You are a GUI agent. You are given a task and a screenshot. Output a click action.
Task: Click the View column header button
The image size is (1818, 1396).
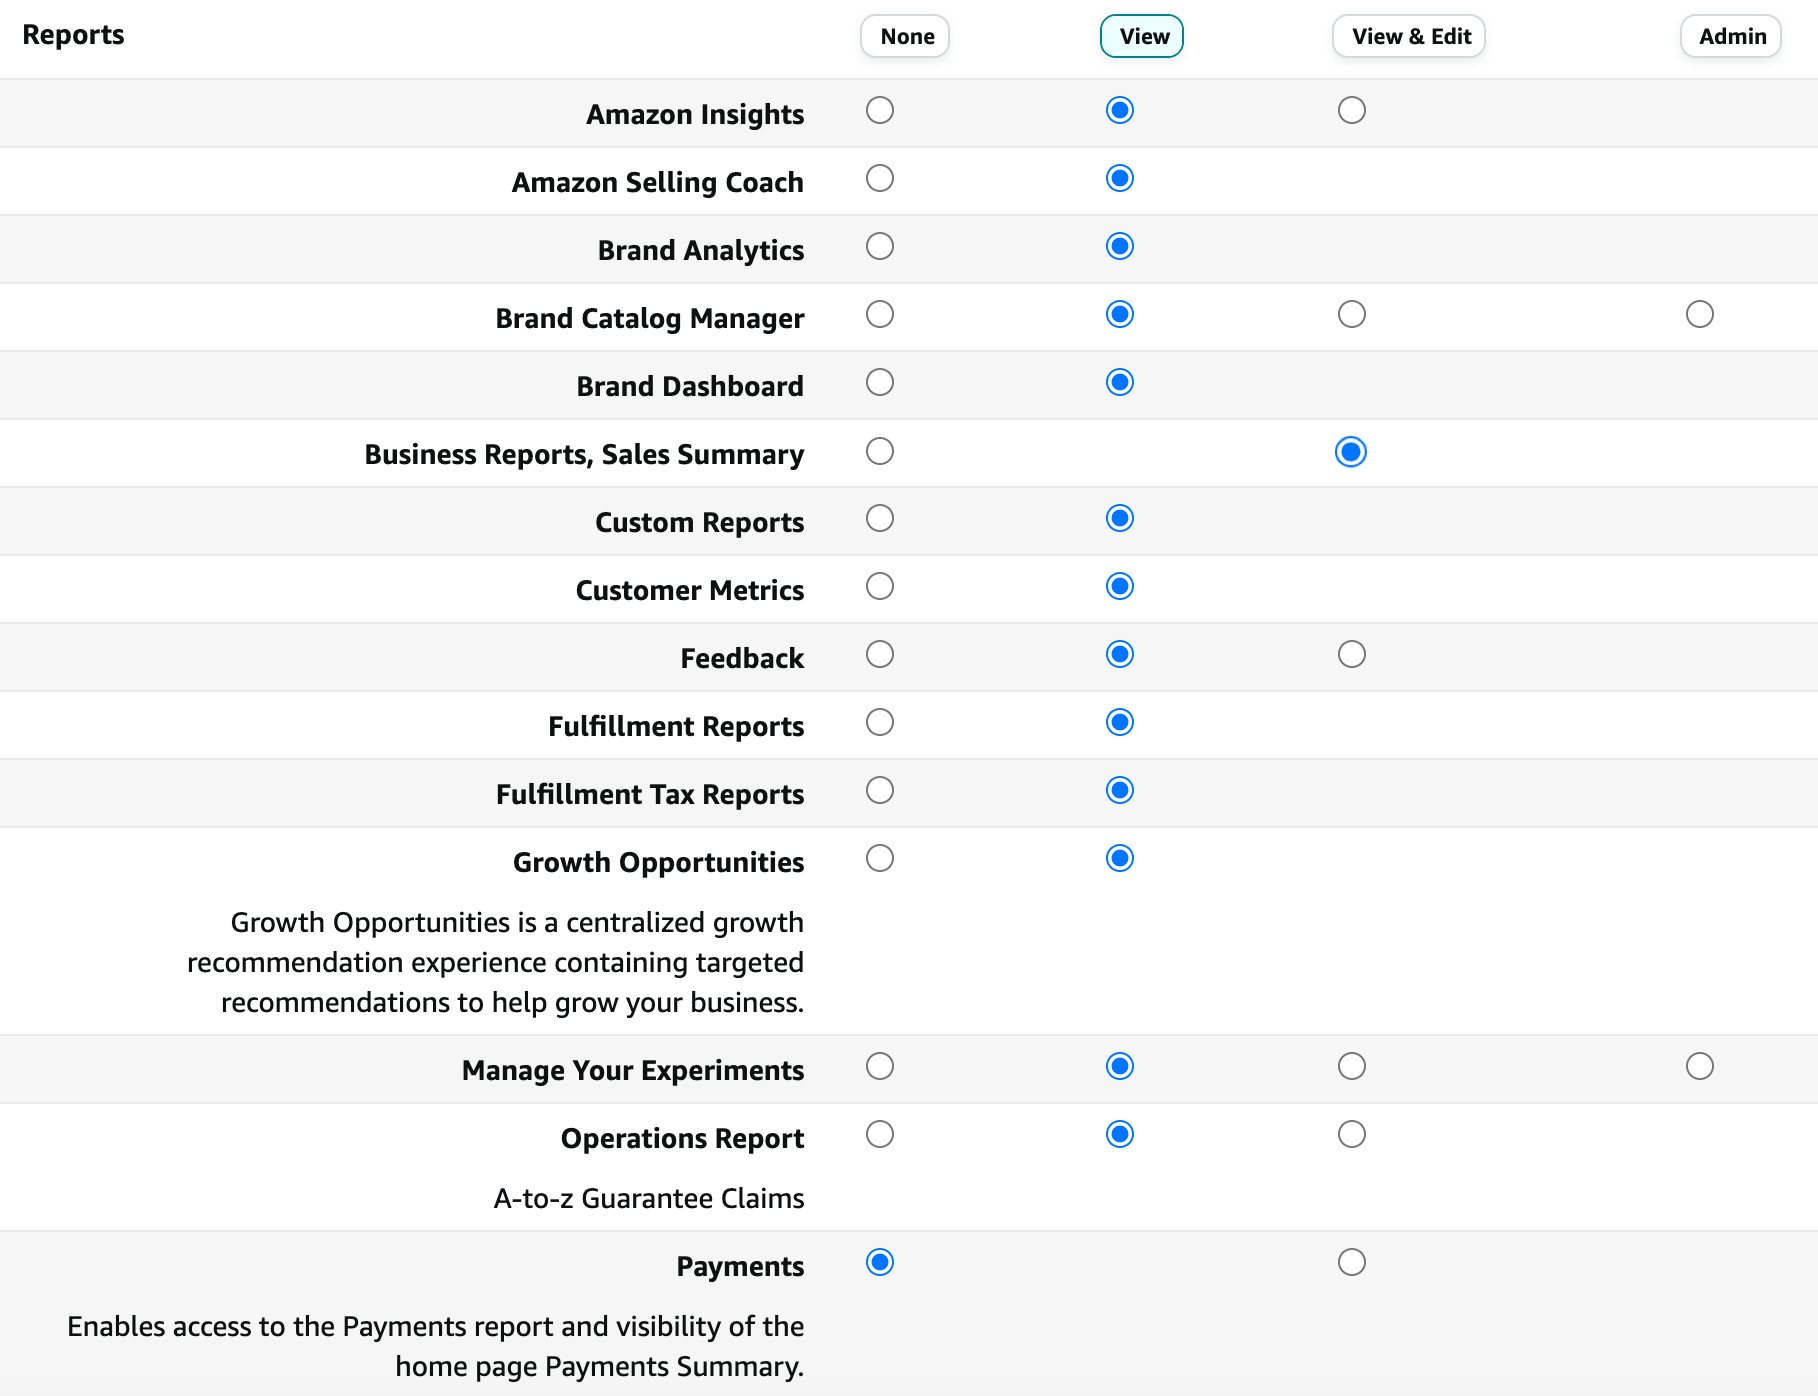tap(1141, 36)
